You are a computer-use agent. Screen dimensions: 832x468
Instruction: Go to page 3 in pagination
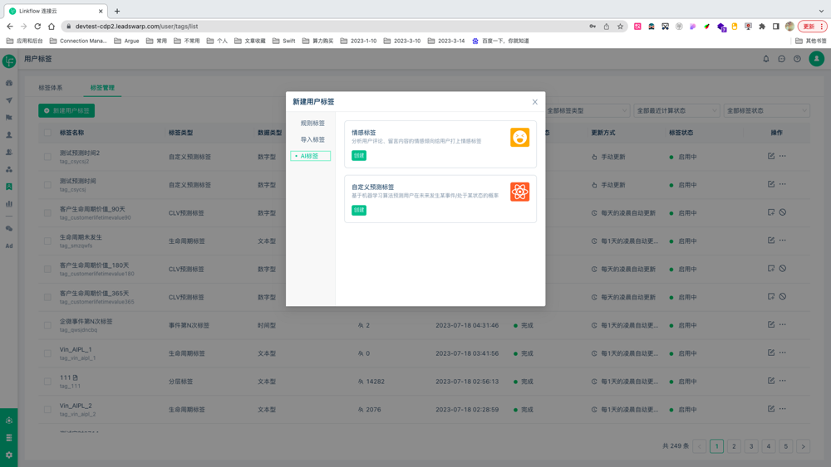coord(751,447)
